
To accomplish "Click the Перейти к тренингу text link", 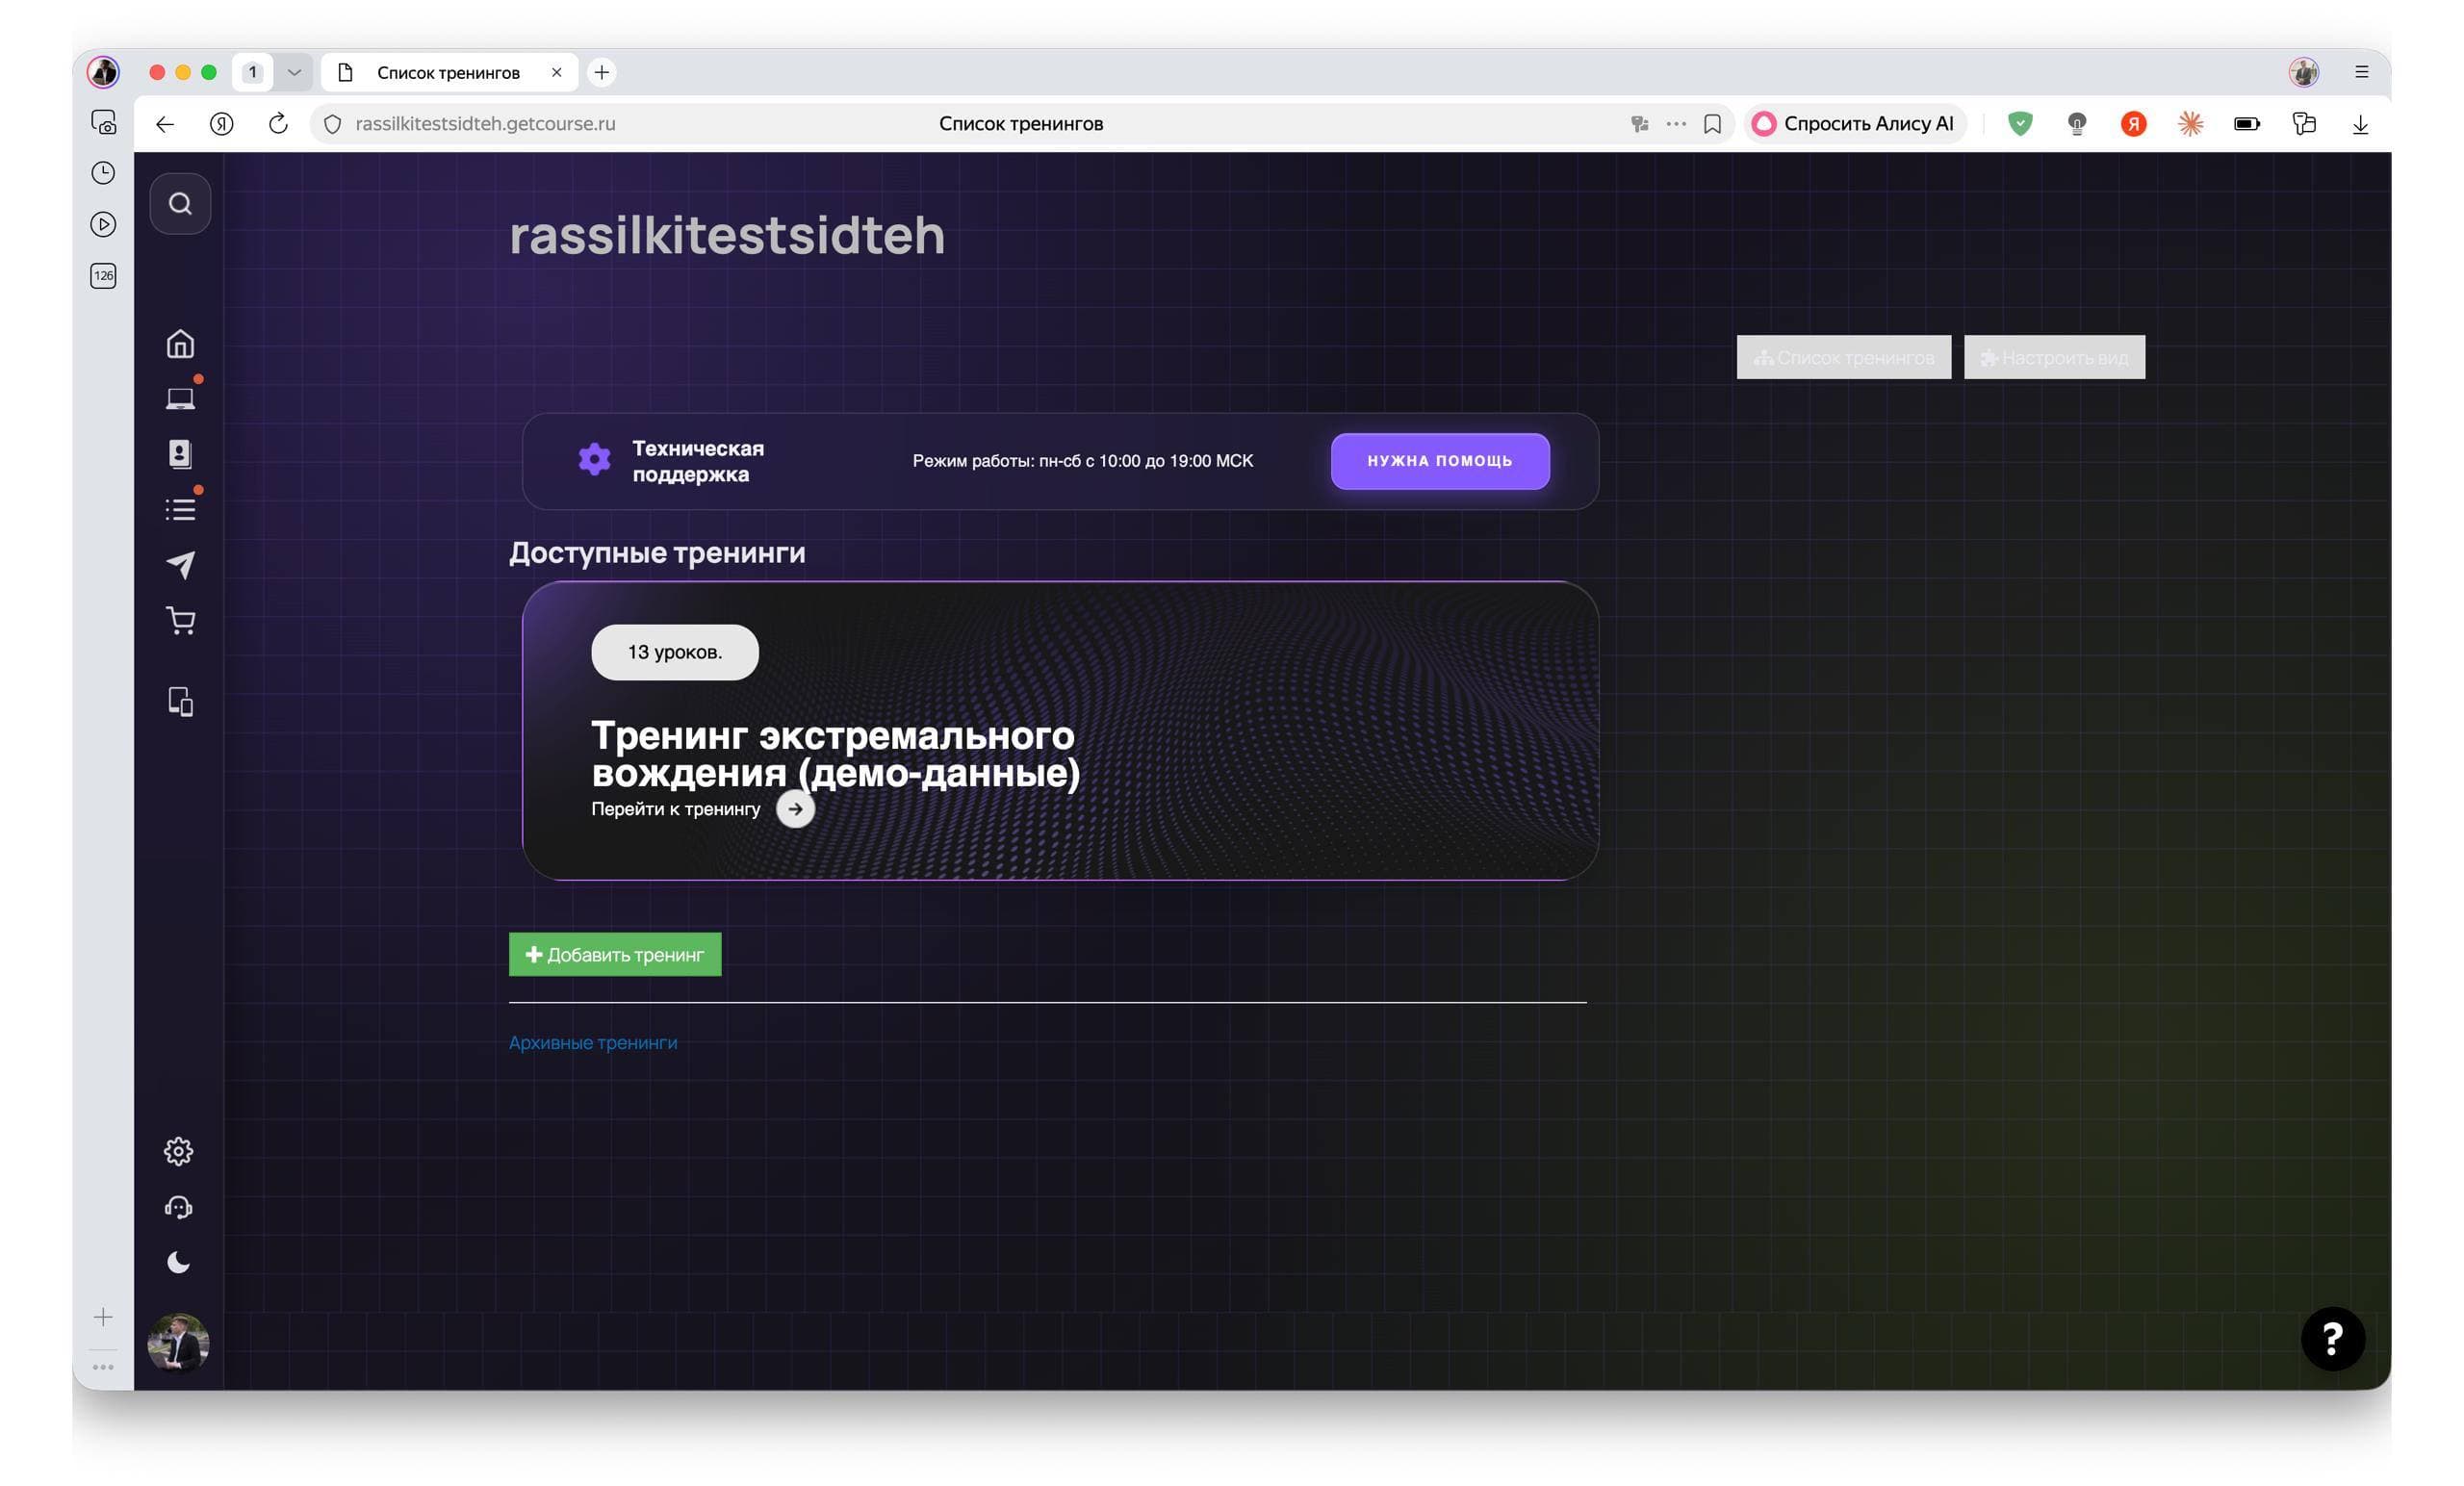I will tap(675, 809).
